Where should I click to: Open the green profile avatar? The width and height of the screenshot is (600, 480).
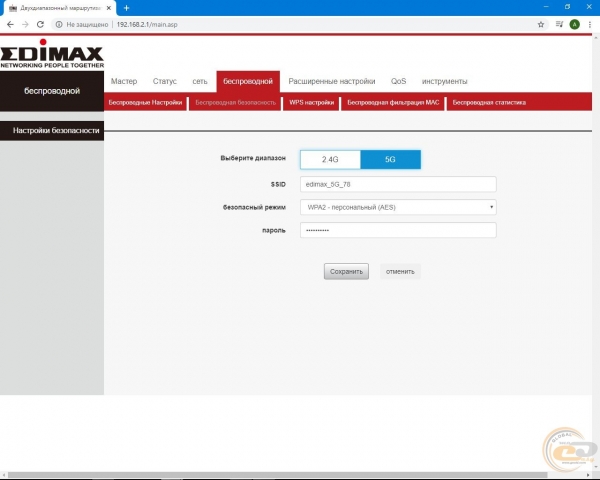point(574,24)
